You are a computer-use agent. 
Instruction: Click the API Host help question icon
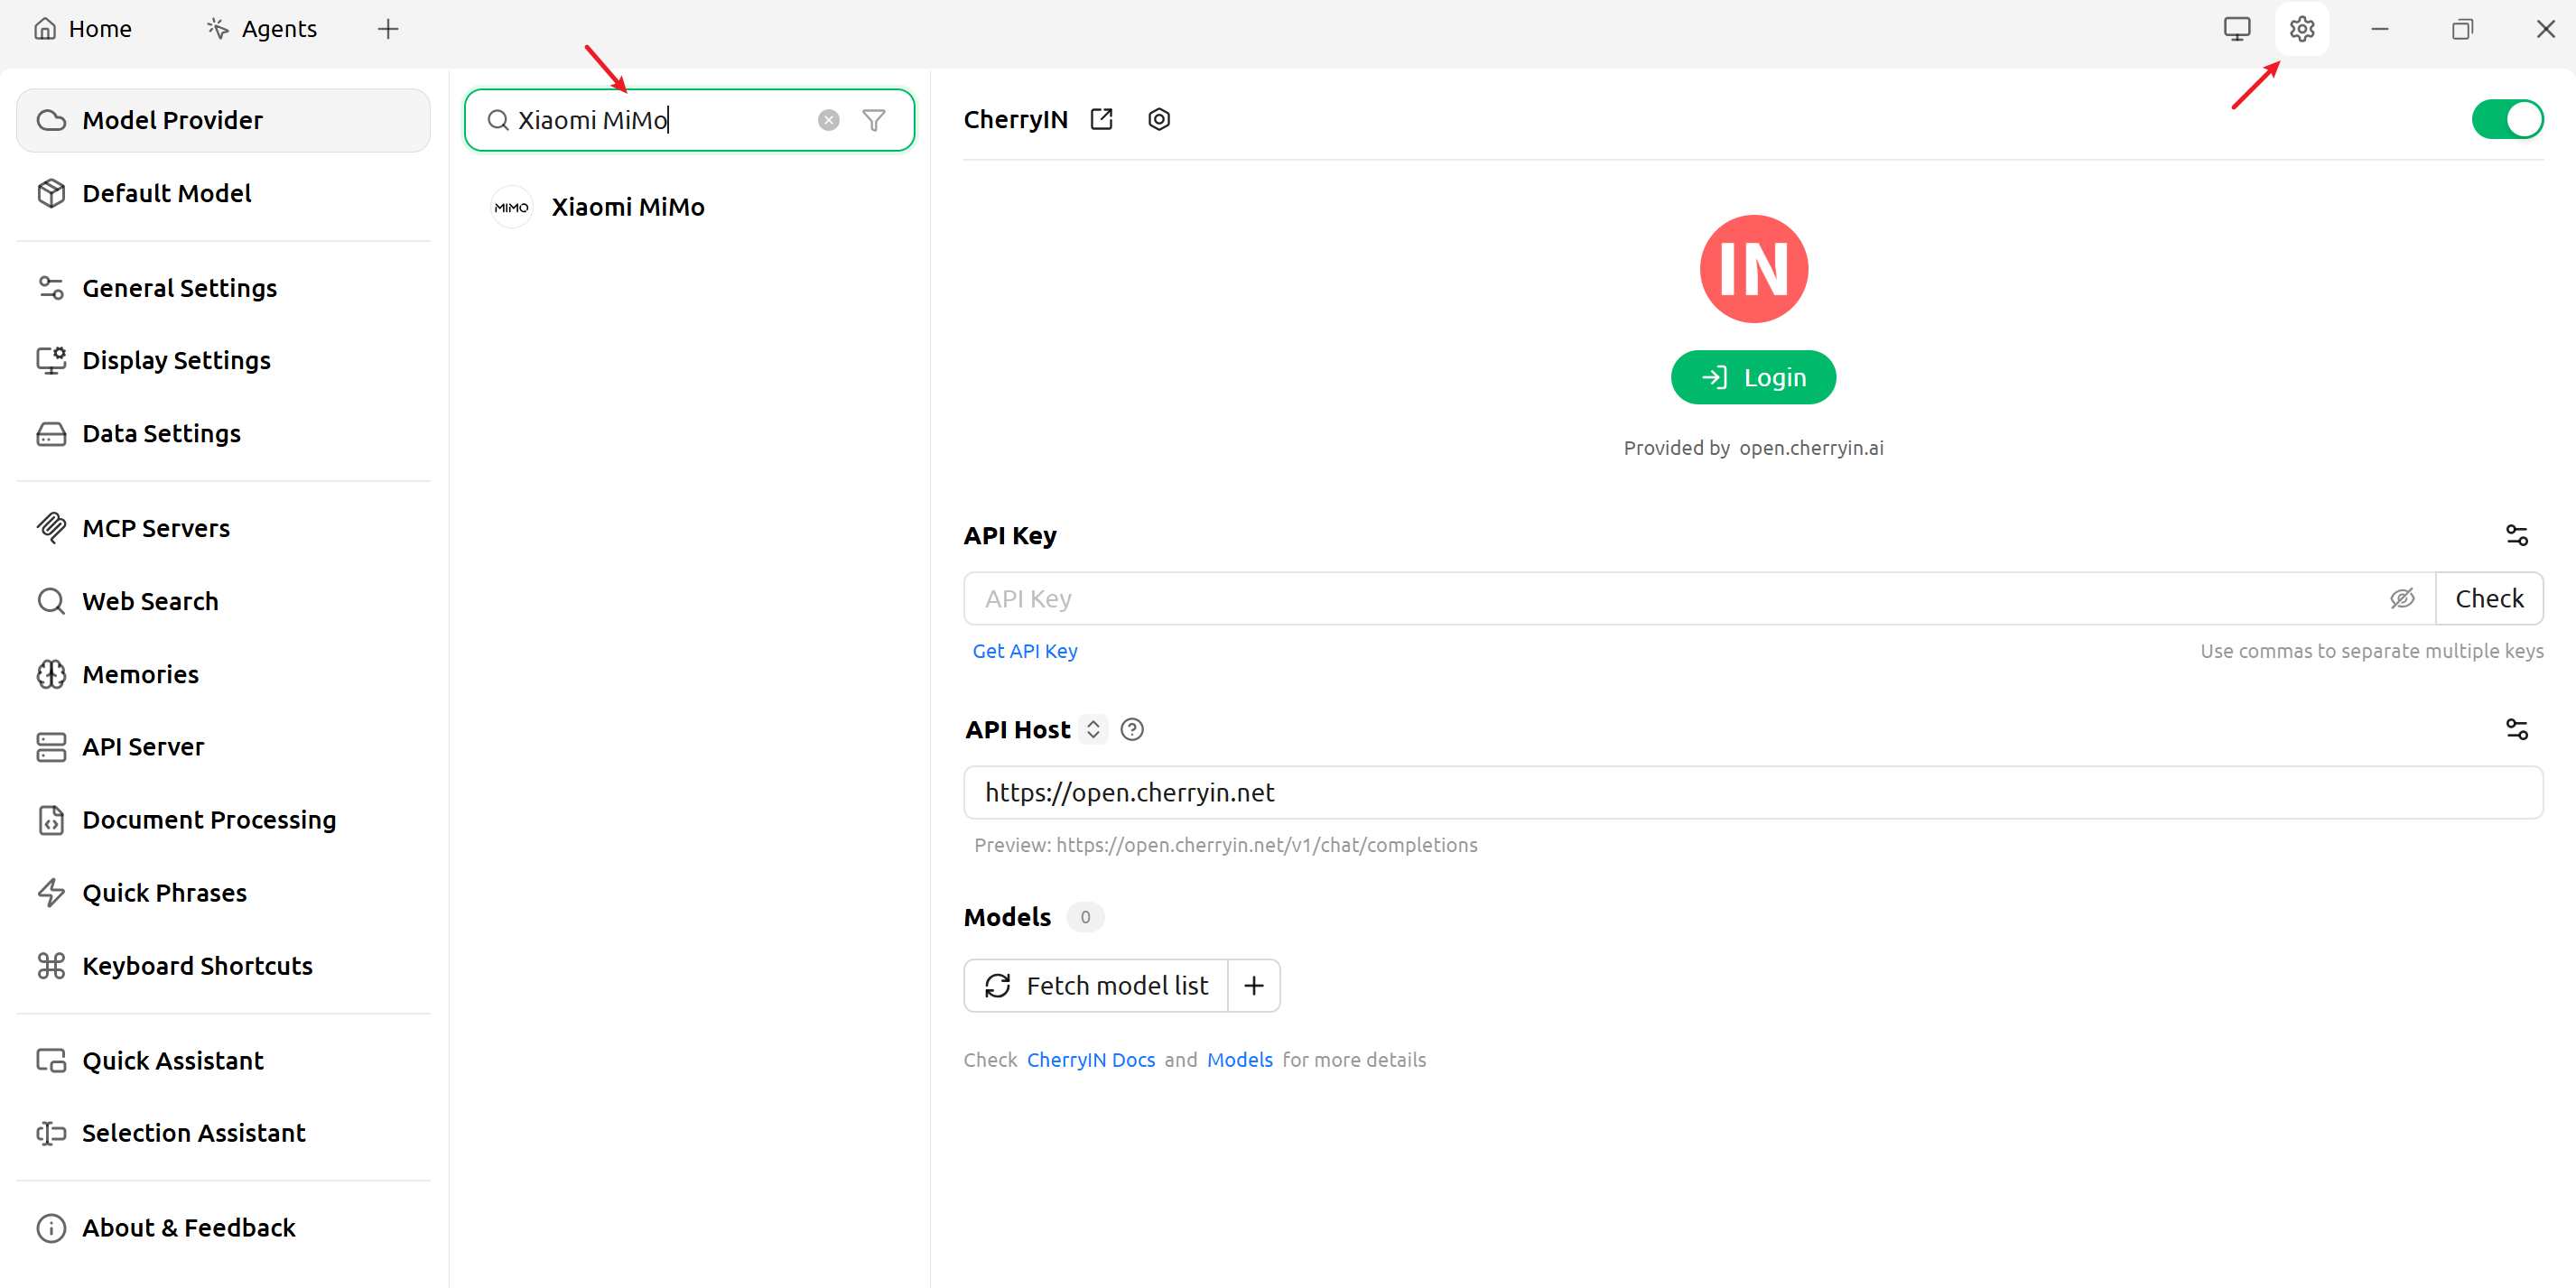click(x=1132, y=730)
